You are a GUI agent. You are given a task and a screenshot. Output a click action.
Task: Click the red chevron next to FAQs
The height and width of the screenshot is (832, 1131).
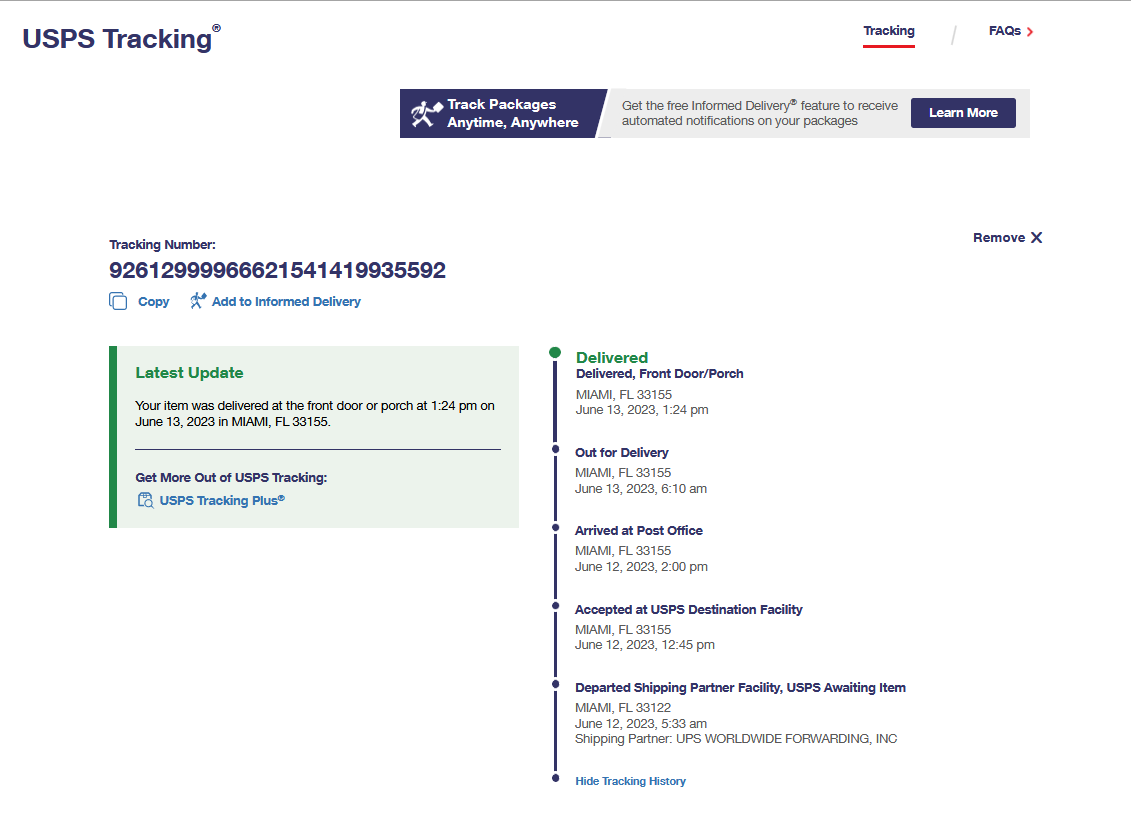(x=1030, y=32)
